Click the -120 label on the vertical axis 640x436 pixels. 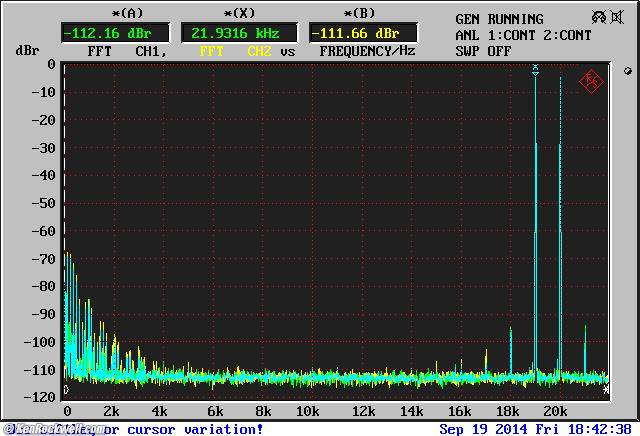point(40,397)
